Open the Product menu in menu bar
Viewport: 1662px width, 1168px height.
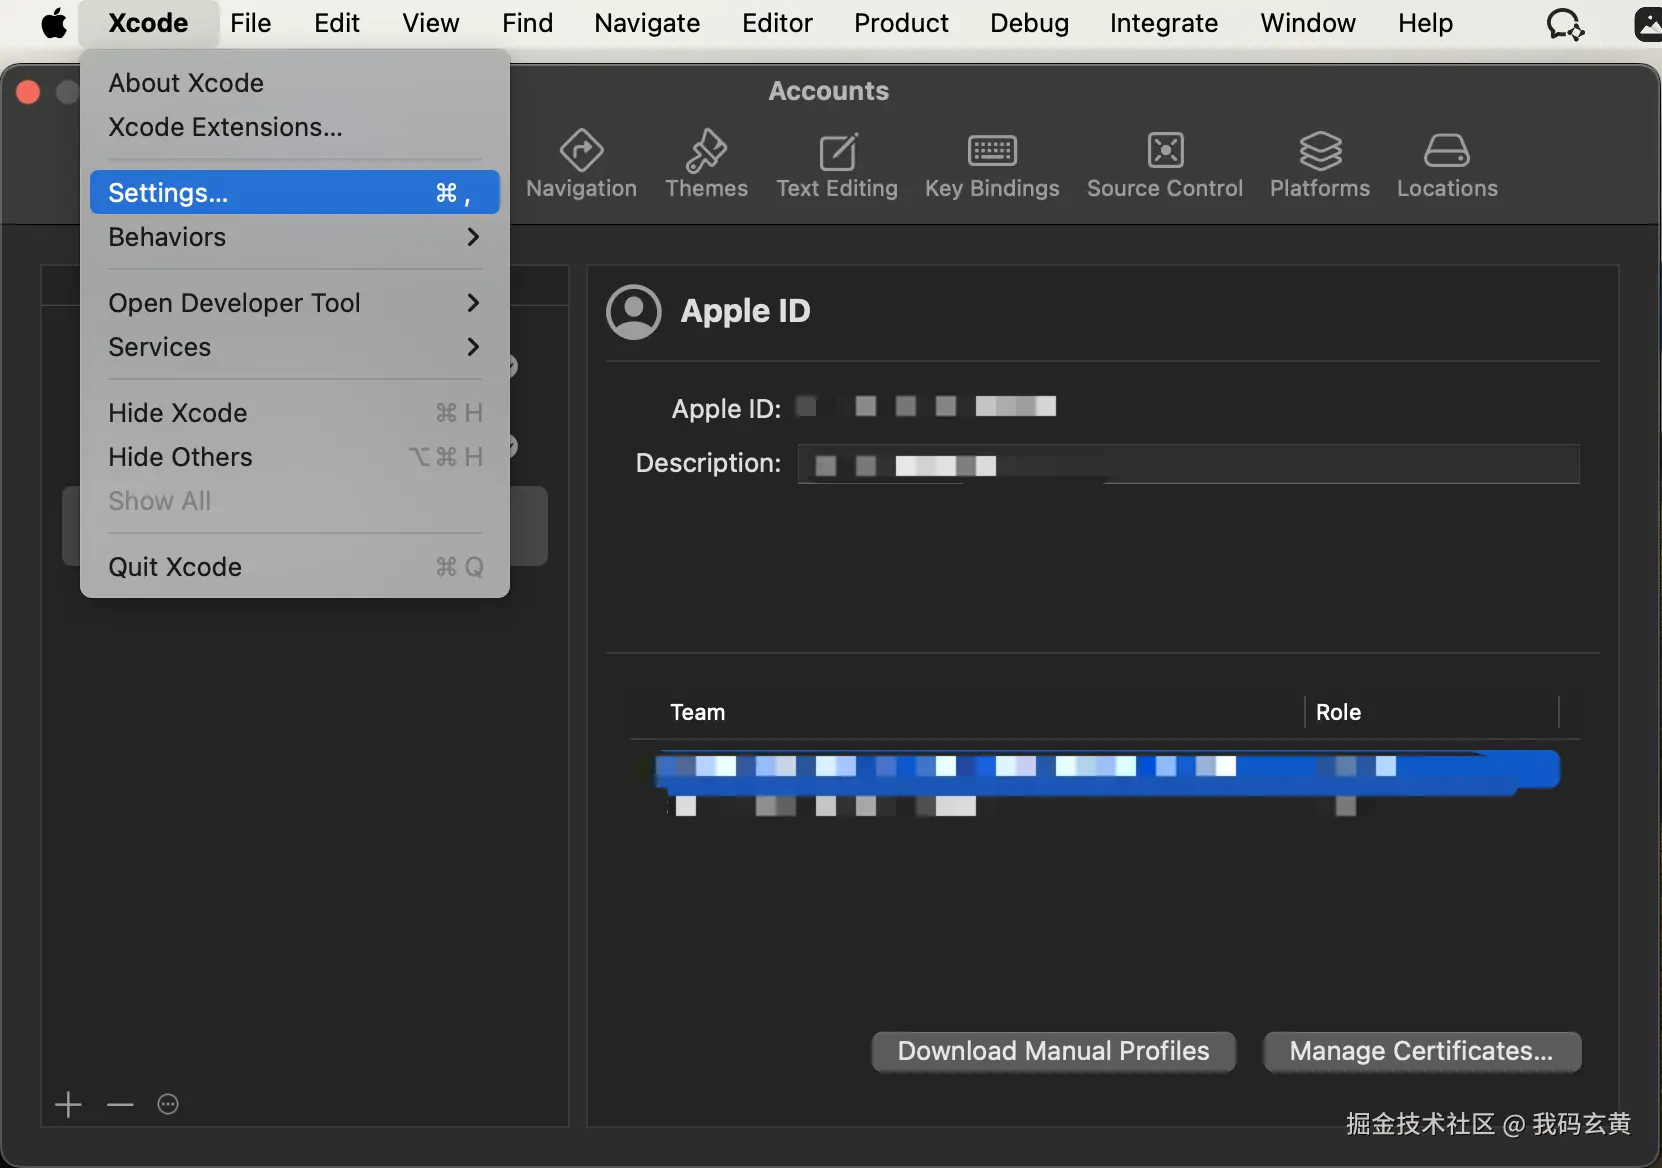(901, 23)
